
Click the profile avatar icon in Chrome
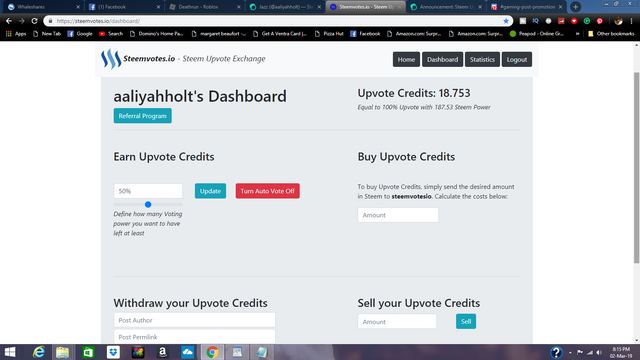click(x=618, y=21)
